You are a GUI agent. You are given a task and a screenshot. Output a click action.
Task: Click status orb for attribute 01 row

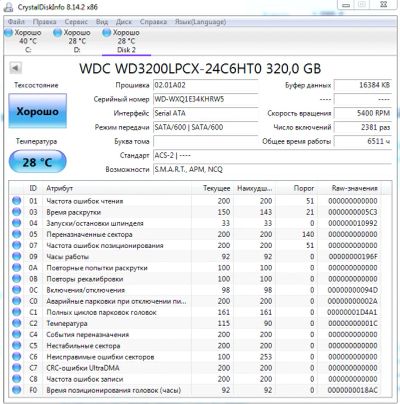pyautogui.click(x=16, y=201)
